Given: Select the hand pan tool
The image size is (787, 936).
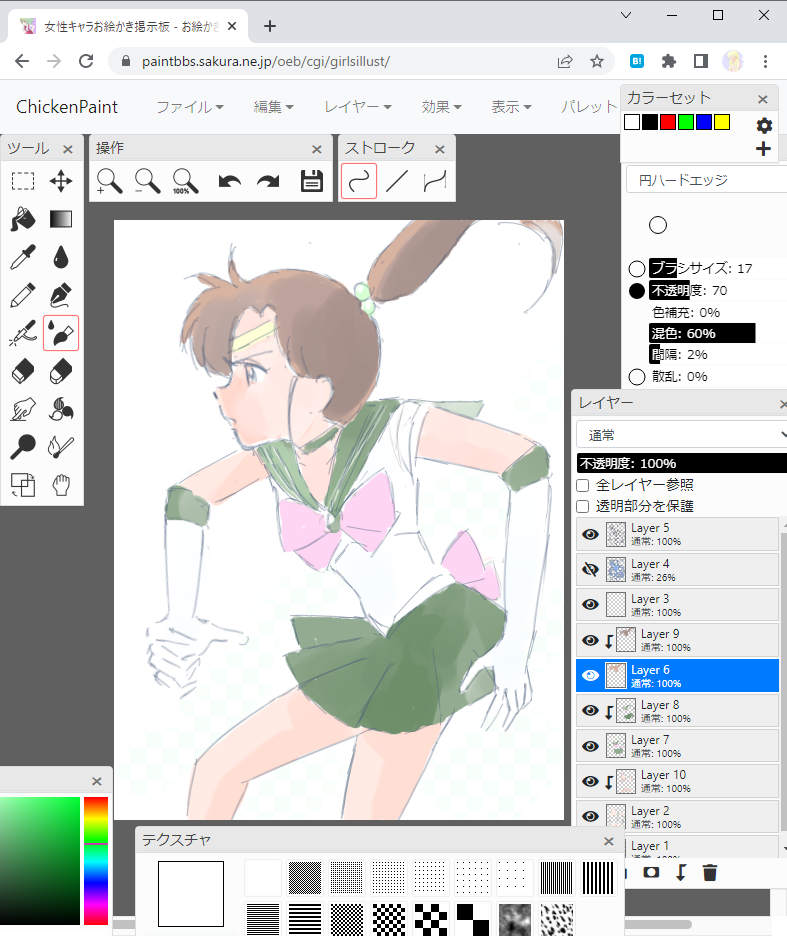Looking at the screenshot, I should [61, 485].
